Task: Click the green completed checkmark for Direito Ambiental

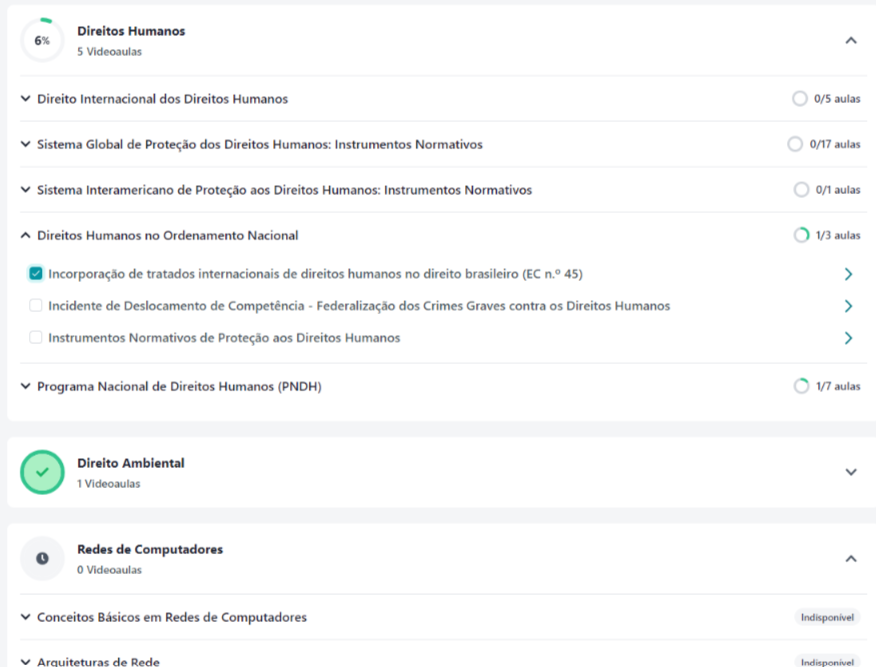Action: 42,472
